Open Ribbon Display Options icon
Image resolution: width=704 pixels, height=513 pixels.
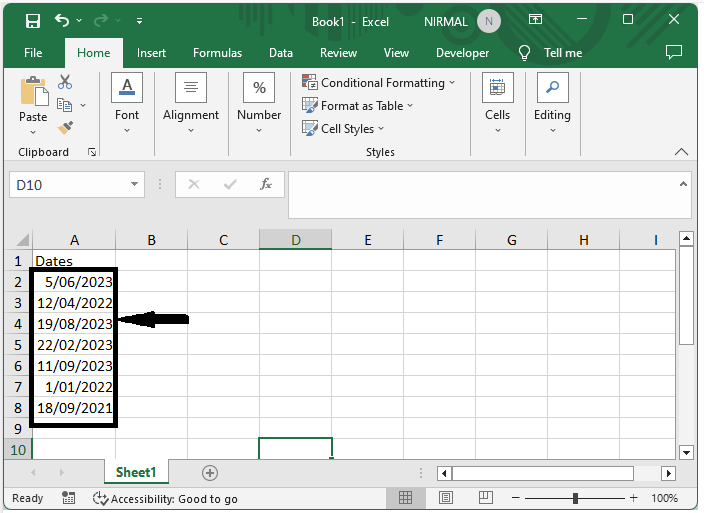point(535,19)
